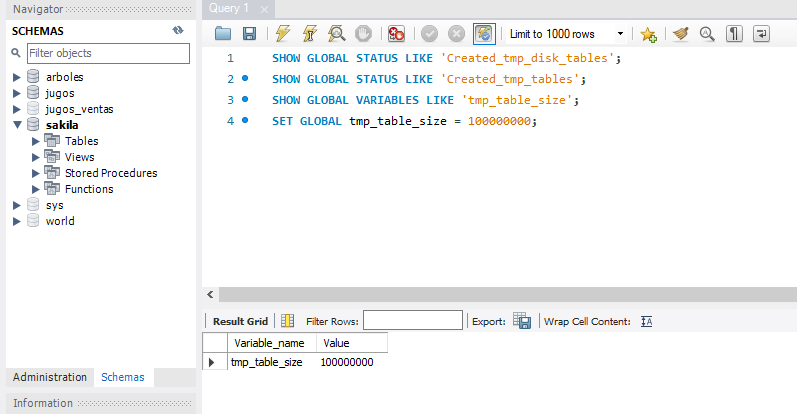Expand the Functions node under sakila
The image size is (797, 414).
pyautogui.click(x=36, y=189)
